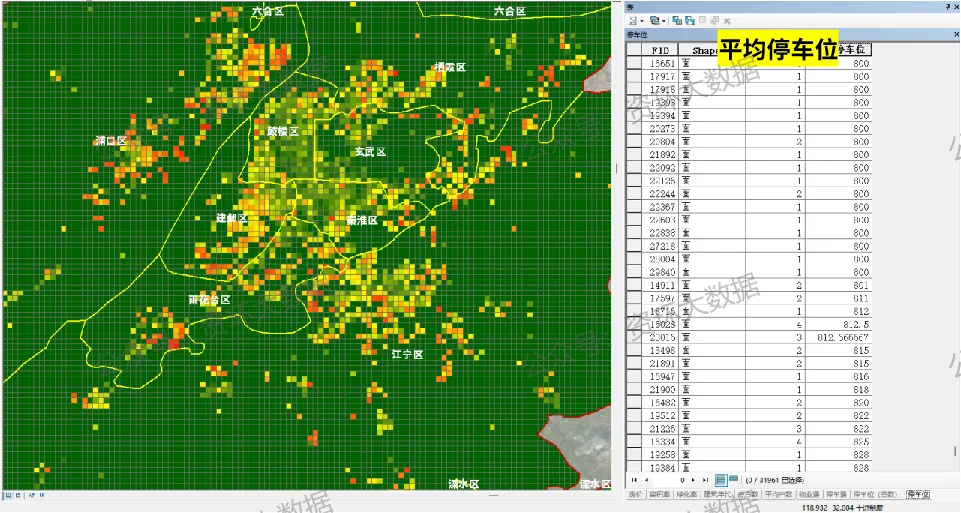The image size is (961, 513).
Task: Select the 停车位 column header
Action: click(853, 49)
